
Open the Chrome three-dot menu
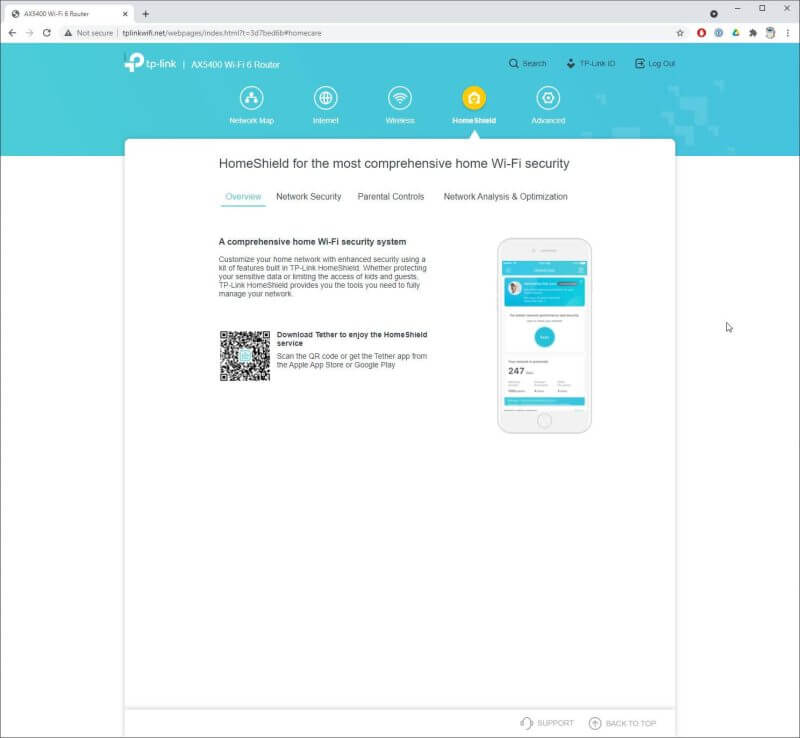(x=788, y=33)
